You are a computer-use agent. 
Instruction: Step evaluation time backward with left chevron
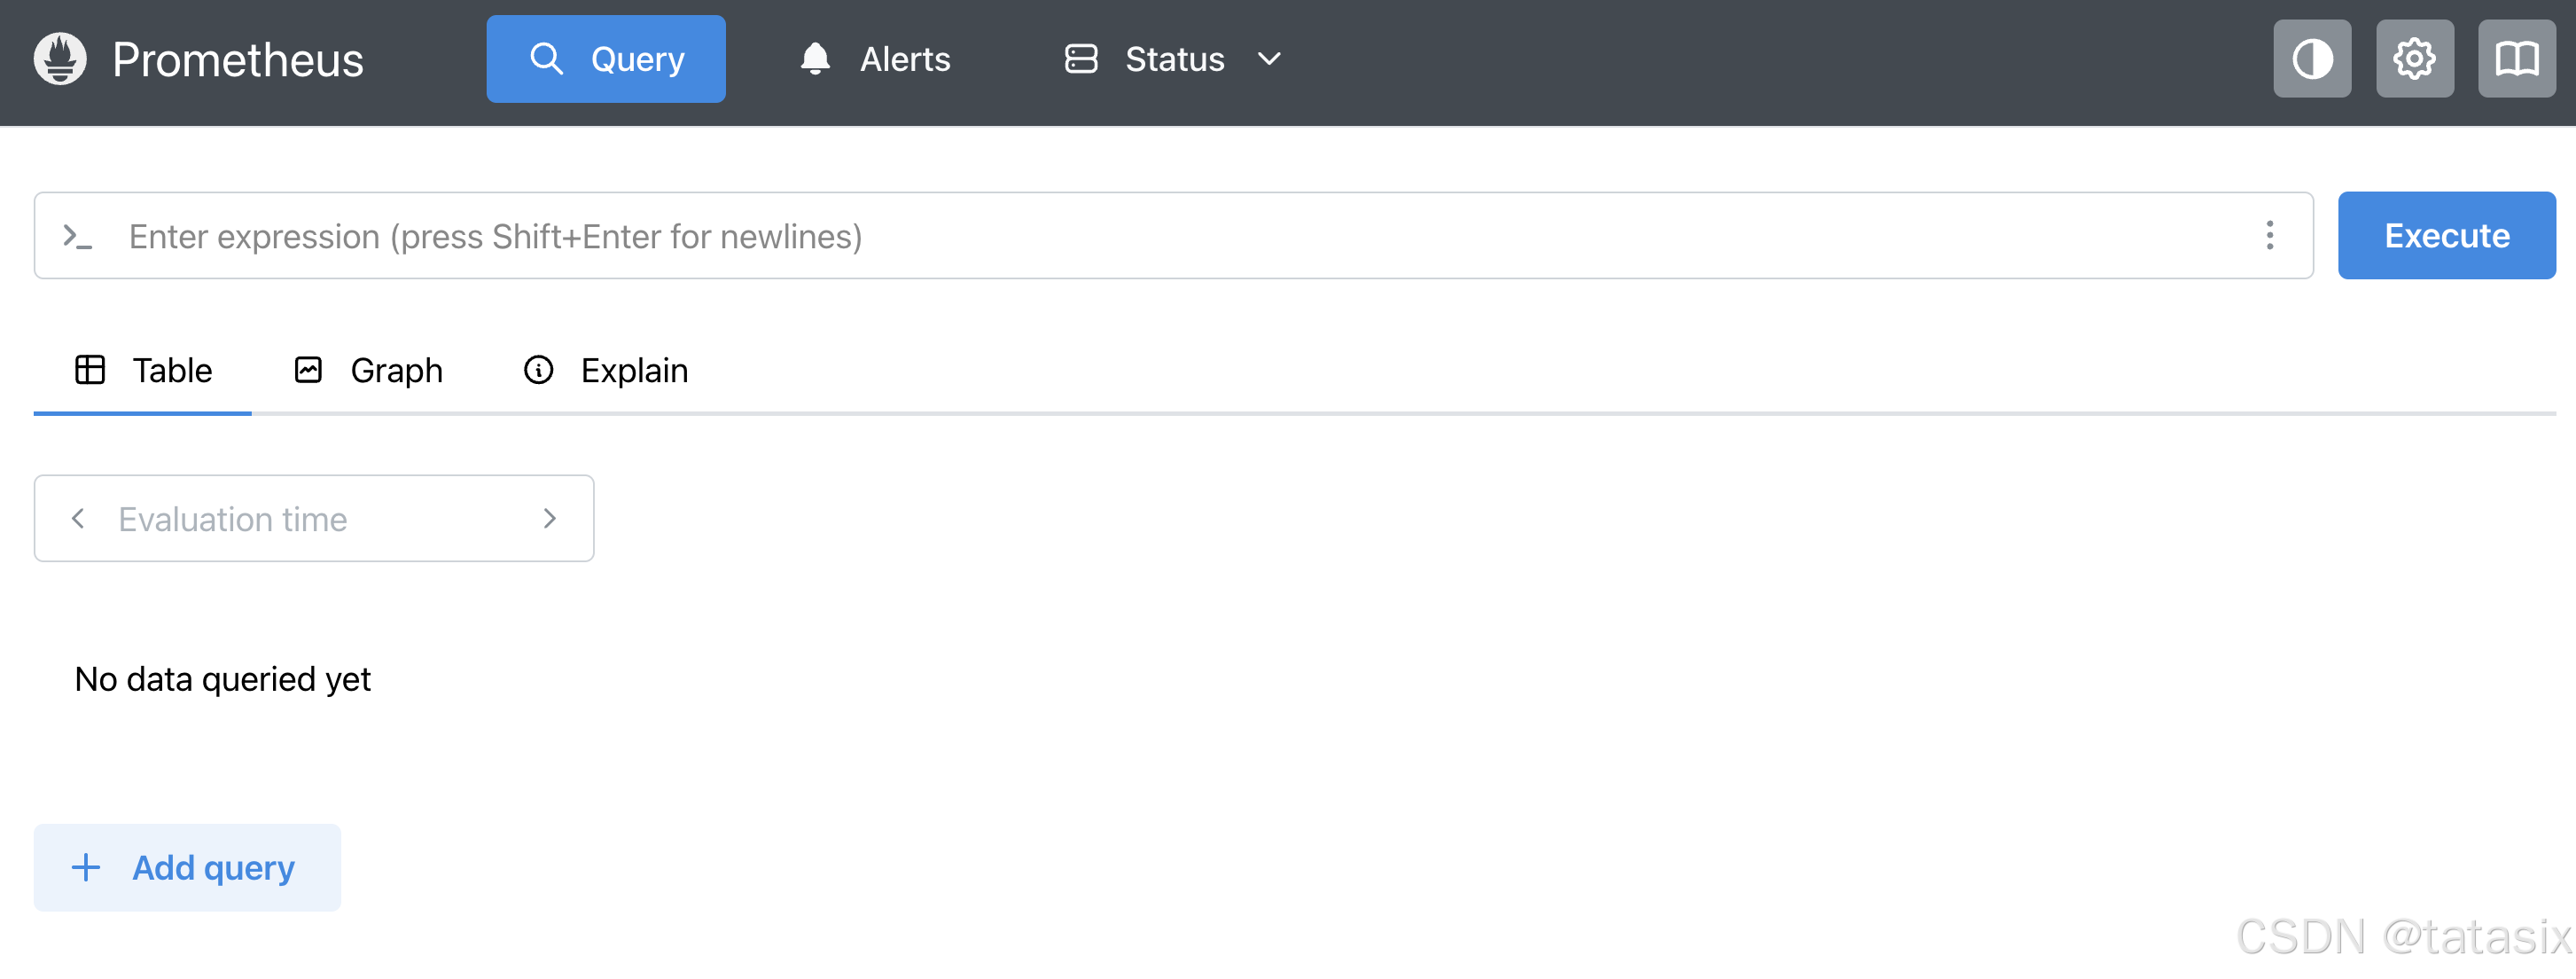pos(78,519)
